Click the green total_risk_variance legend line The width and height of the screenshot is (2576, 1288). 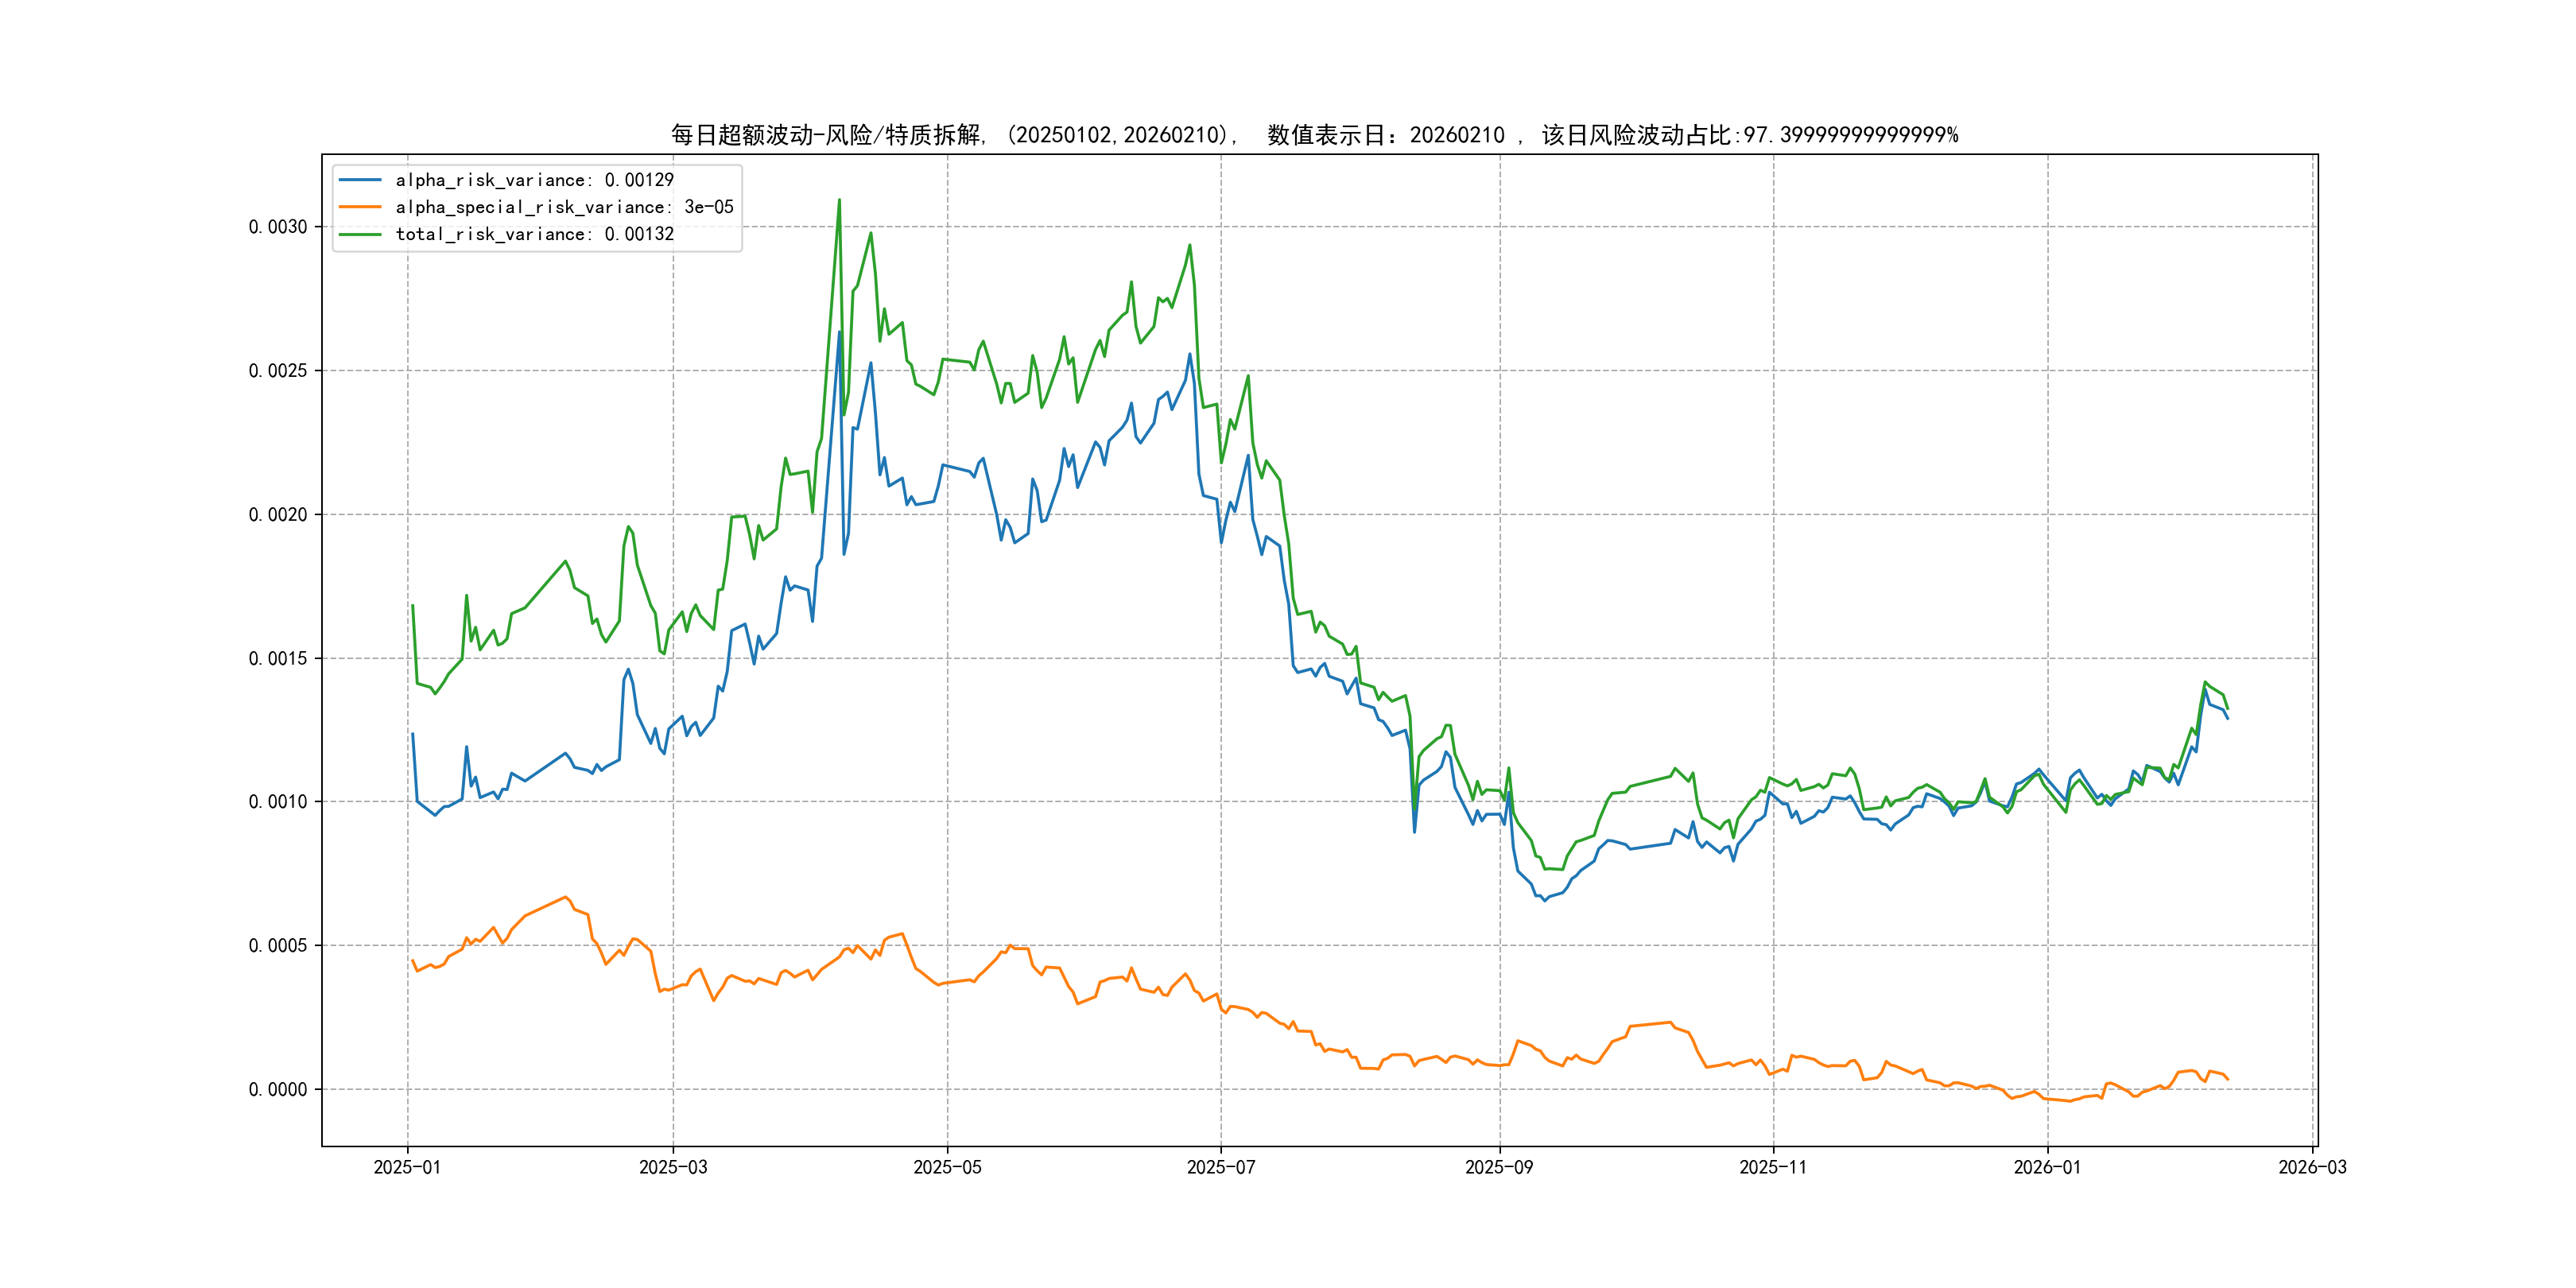point(360,234)
